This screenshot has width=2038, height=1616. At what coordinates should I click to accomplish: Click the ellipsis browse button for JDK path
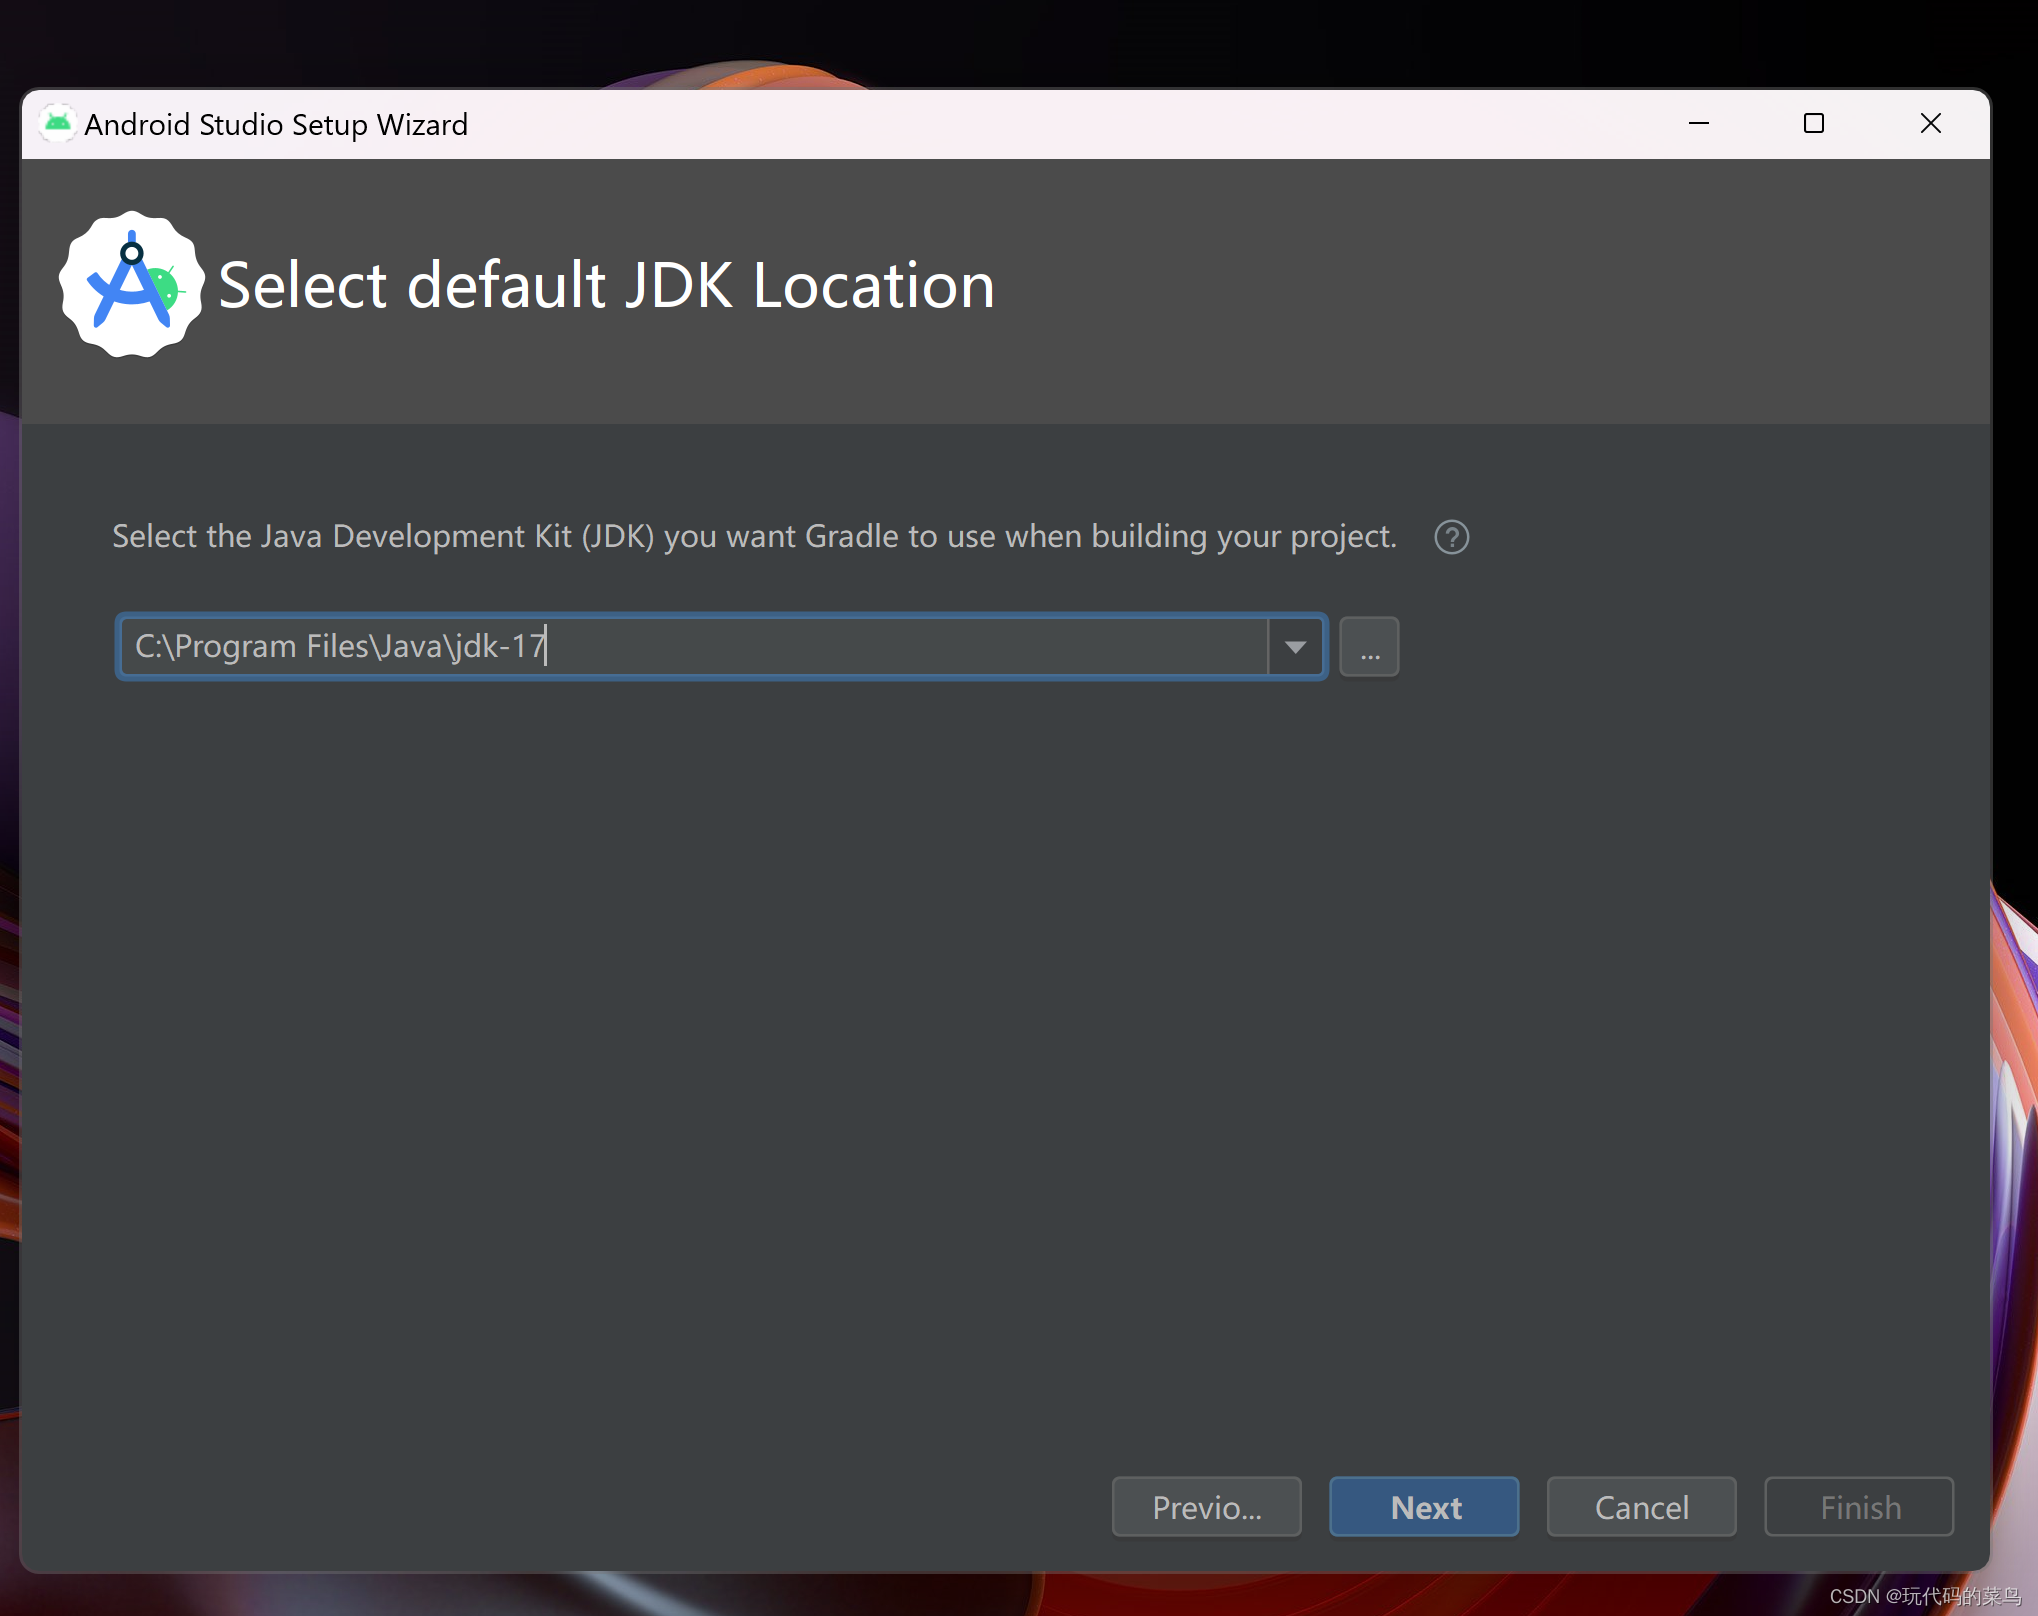point(1369,647)
